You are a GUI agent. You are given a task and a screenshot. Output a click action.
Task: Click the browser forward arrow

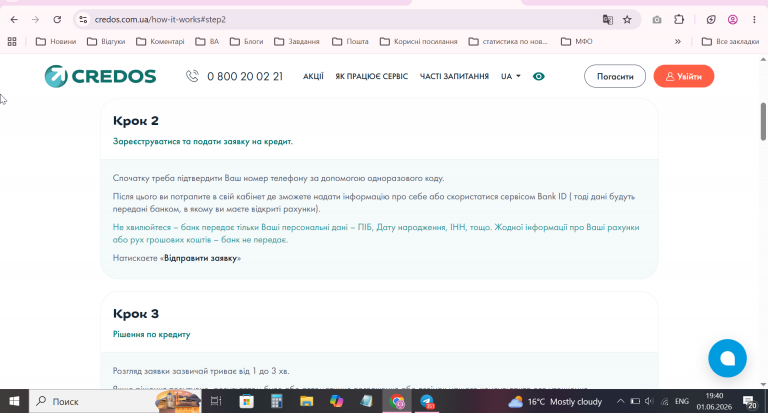pos(35,20)
